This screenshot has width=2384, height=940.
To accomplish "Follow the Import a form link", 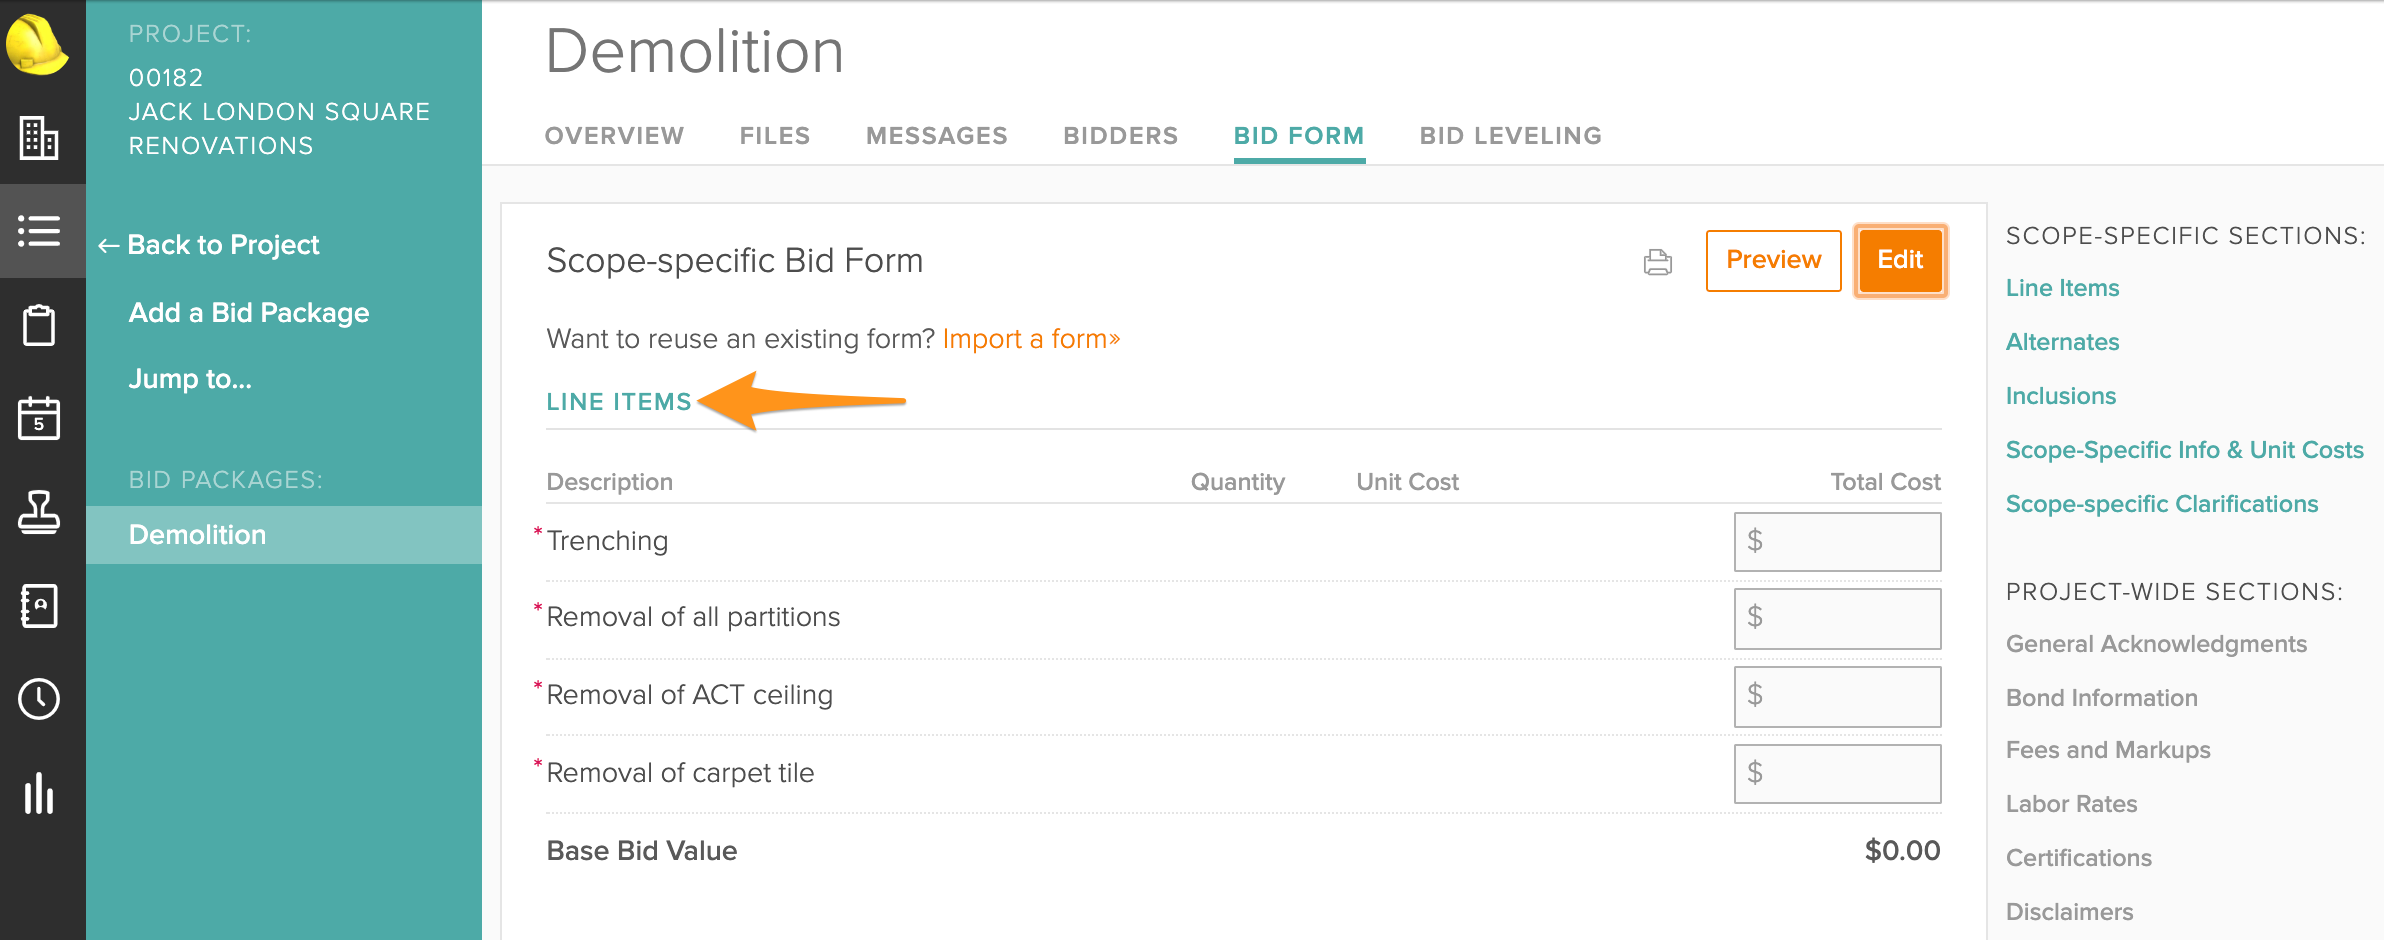I will [x=1031, y=339].
